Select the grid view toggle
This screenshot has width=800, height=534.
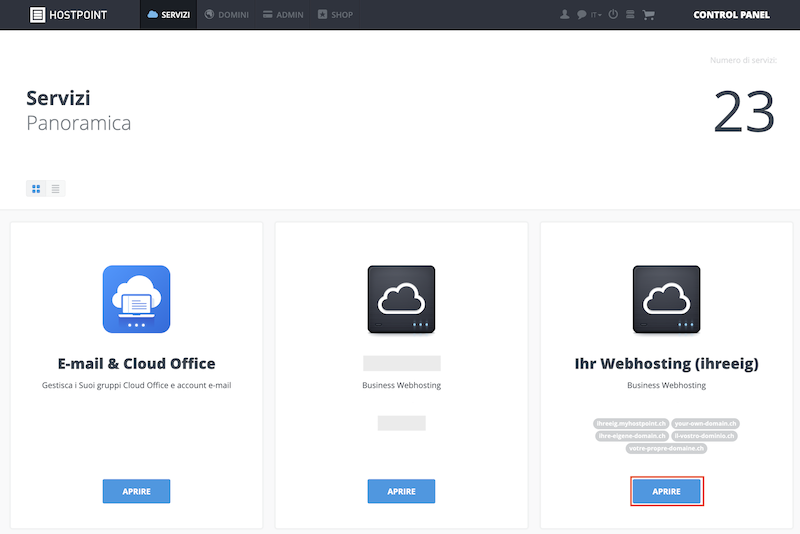click(36, 189)
